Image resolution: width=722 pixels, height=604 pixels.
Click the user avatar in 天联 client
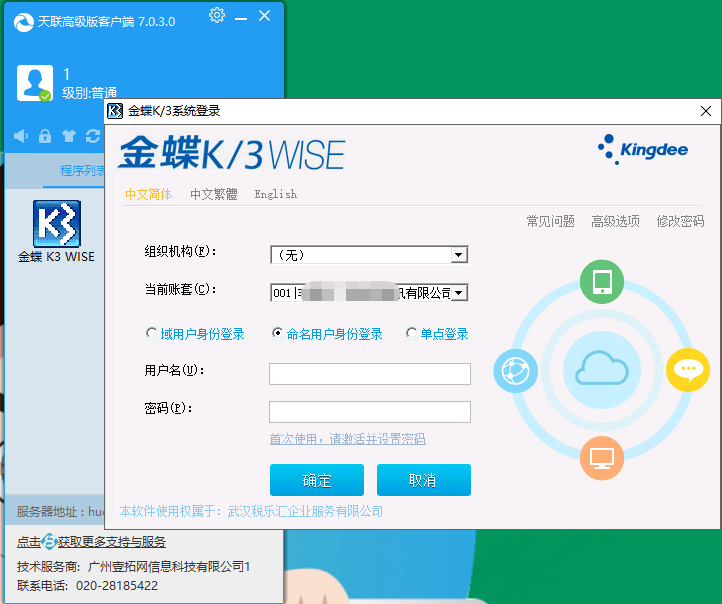pyautogui.click(x=35, y=83)
